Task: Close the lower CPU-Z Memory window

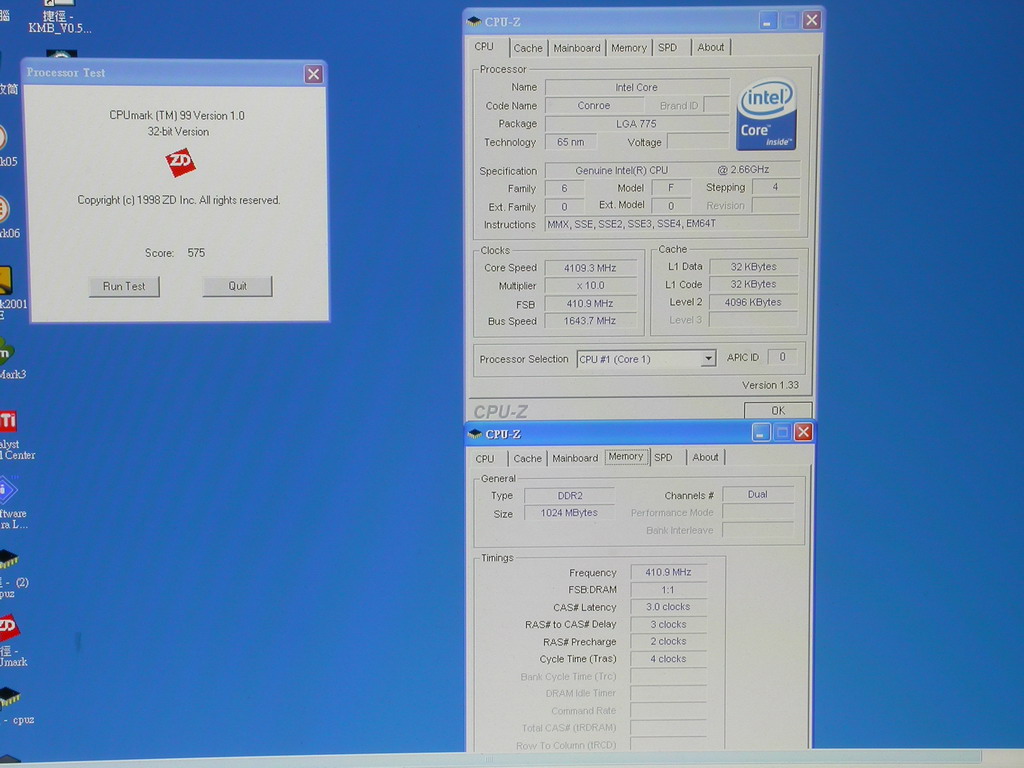Action: pos(803,432)
